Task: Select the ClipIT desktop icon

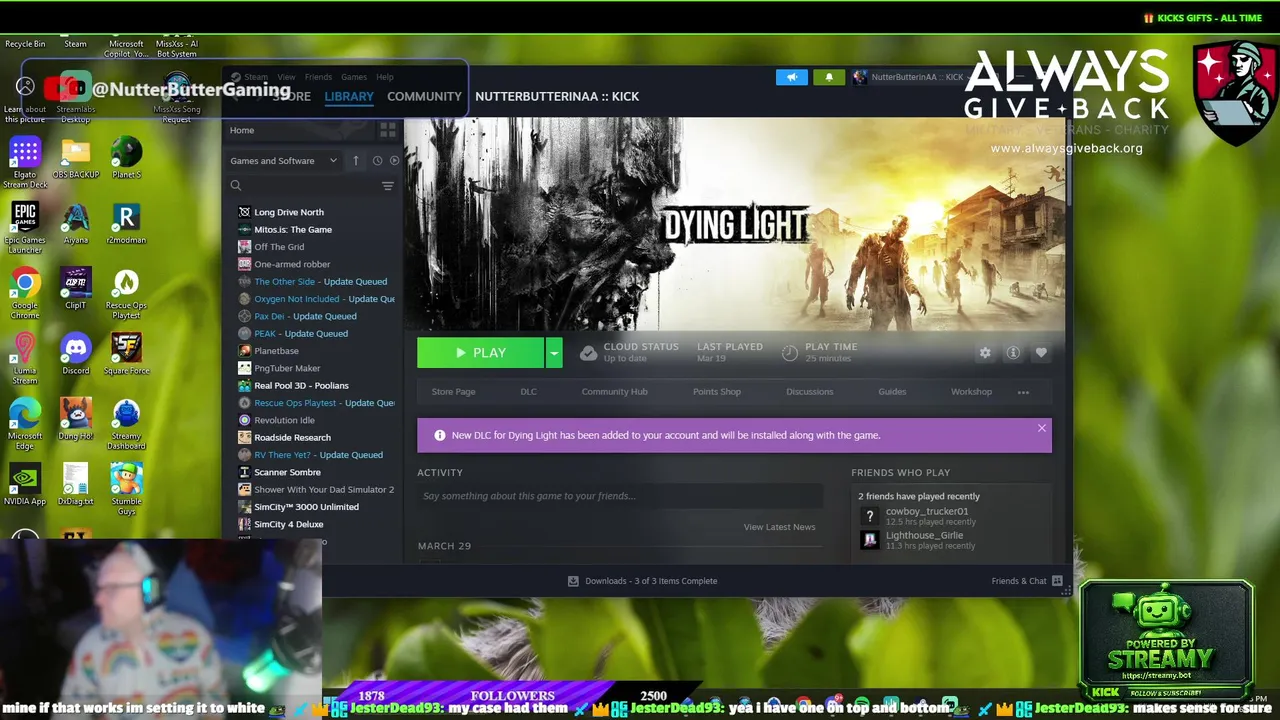Action: pos(76,289)
